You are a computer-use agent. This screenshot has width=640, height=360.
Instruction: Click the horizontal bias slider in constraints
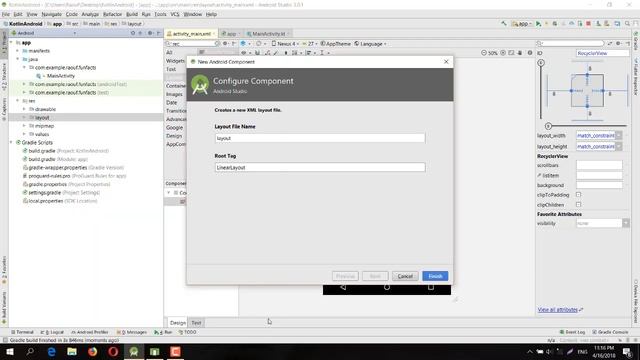[x=548, y=126]
